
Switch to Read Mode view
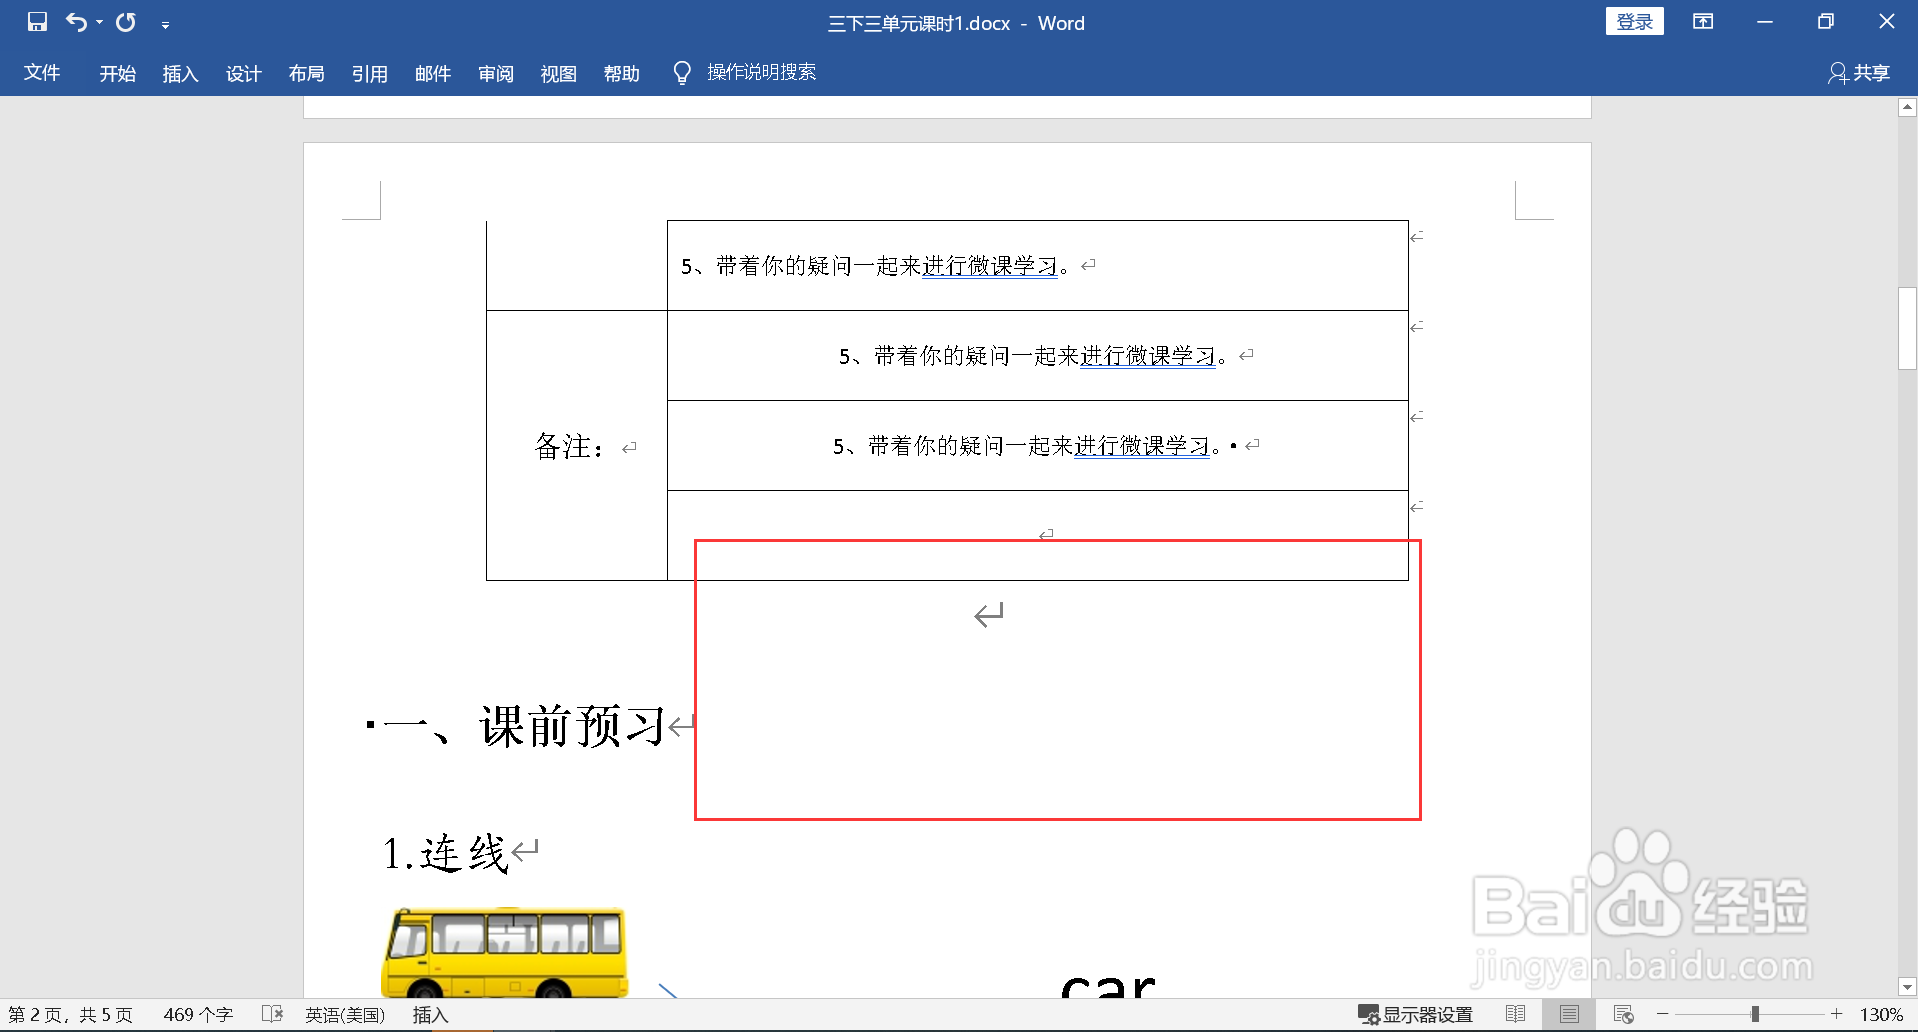point(1516,1015)
